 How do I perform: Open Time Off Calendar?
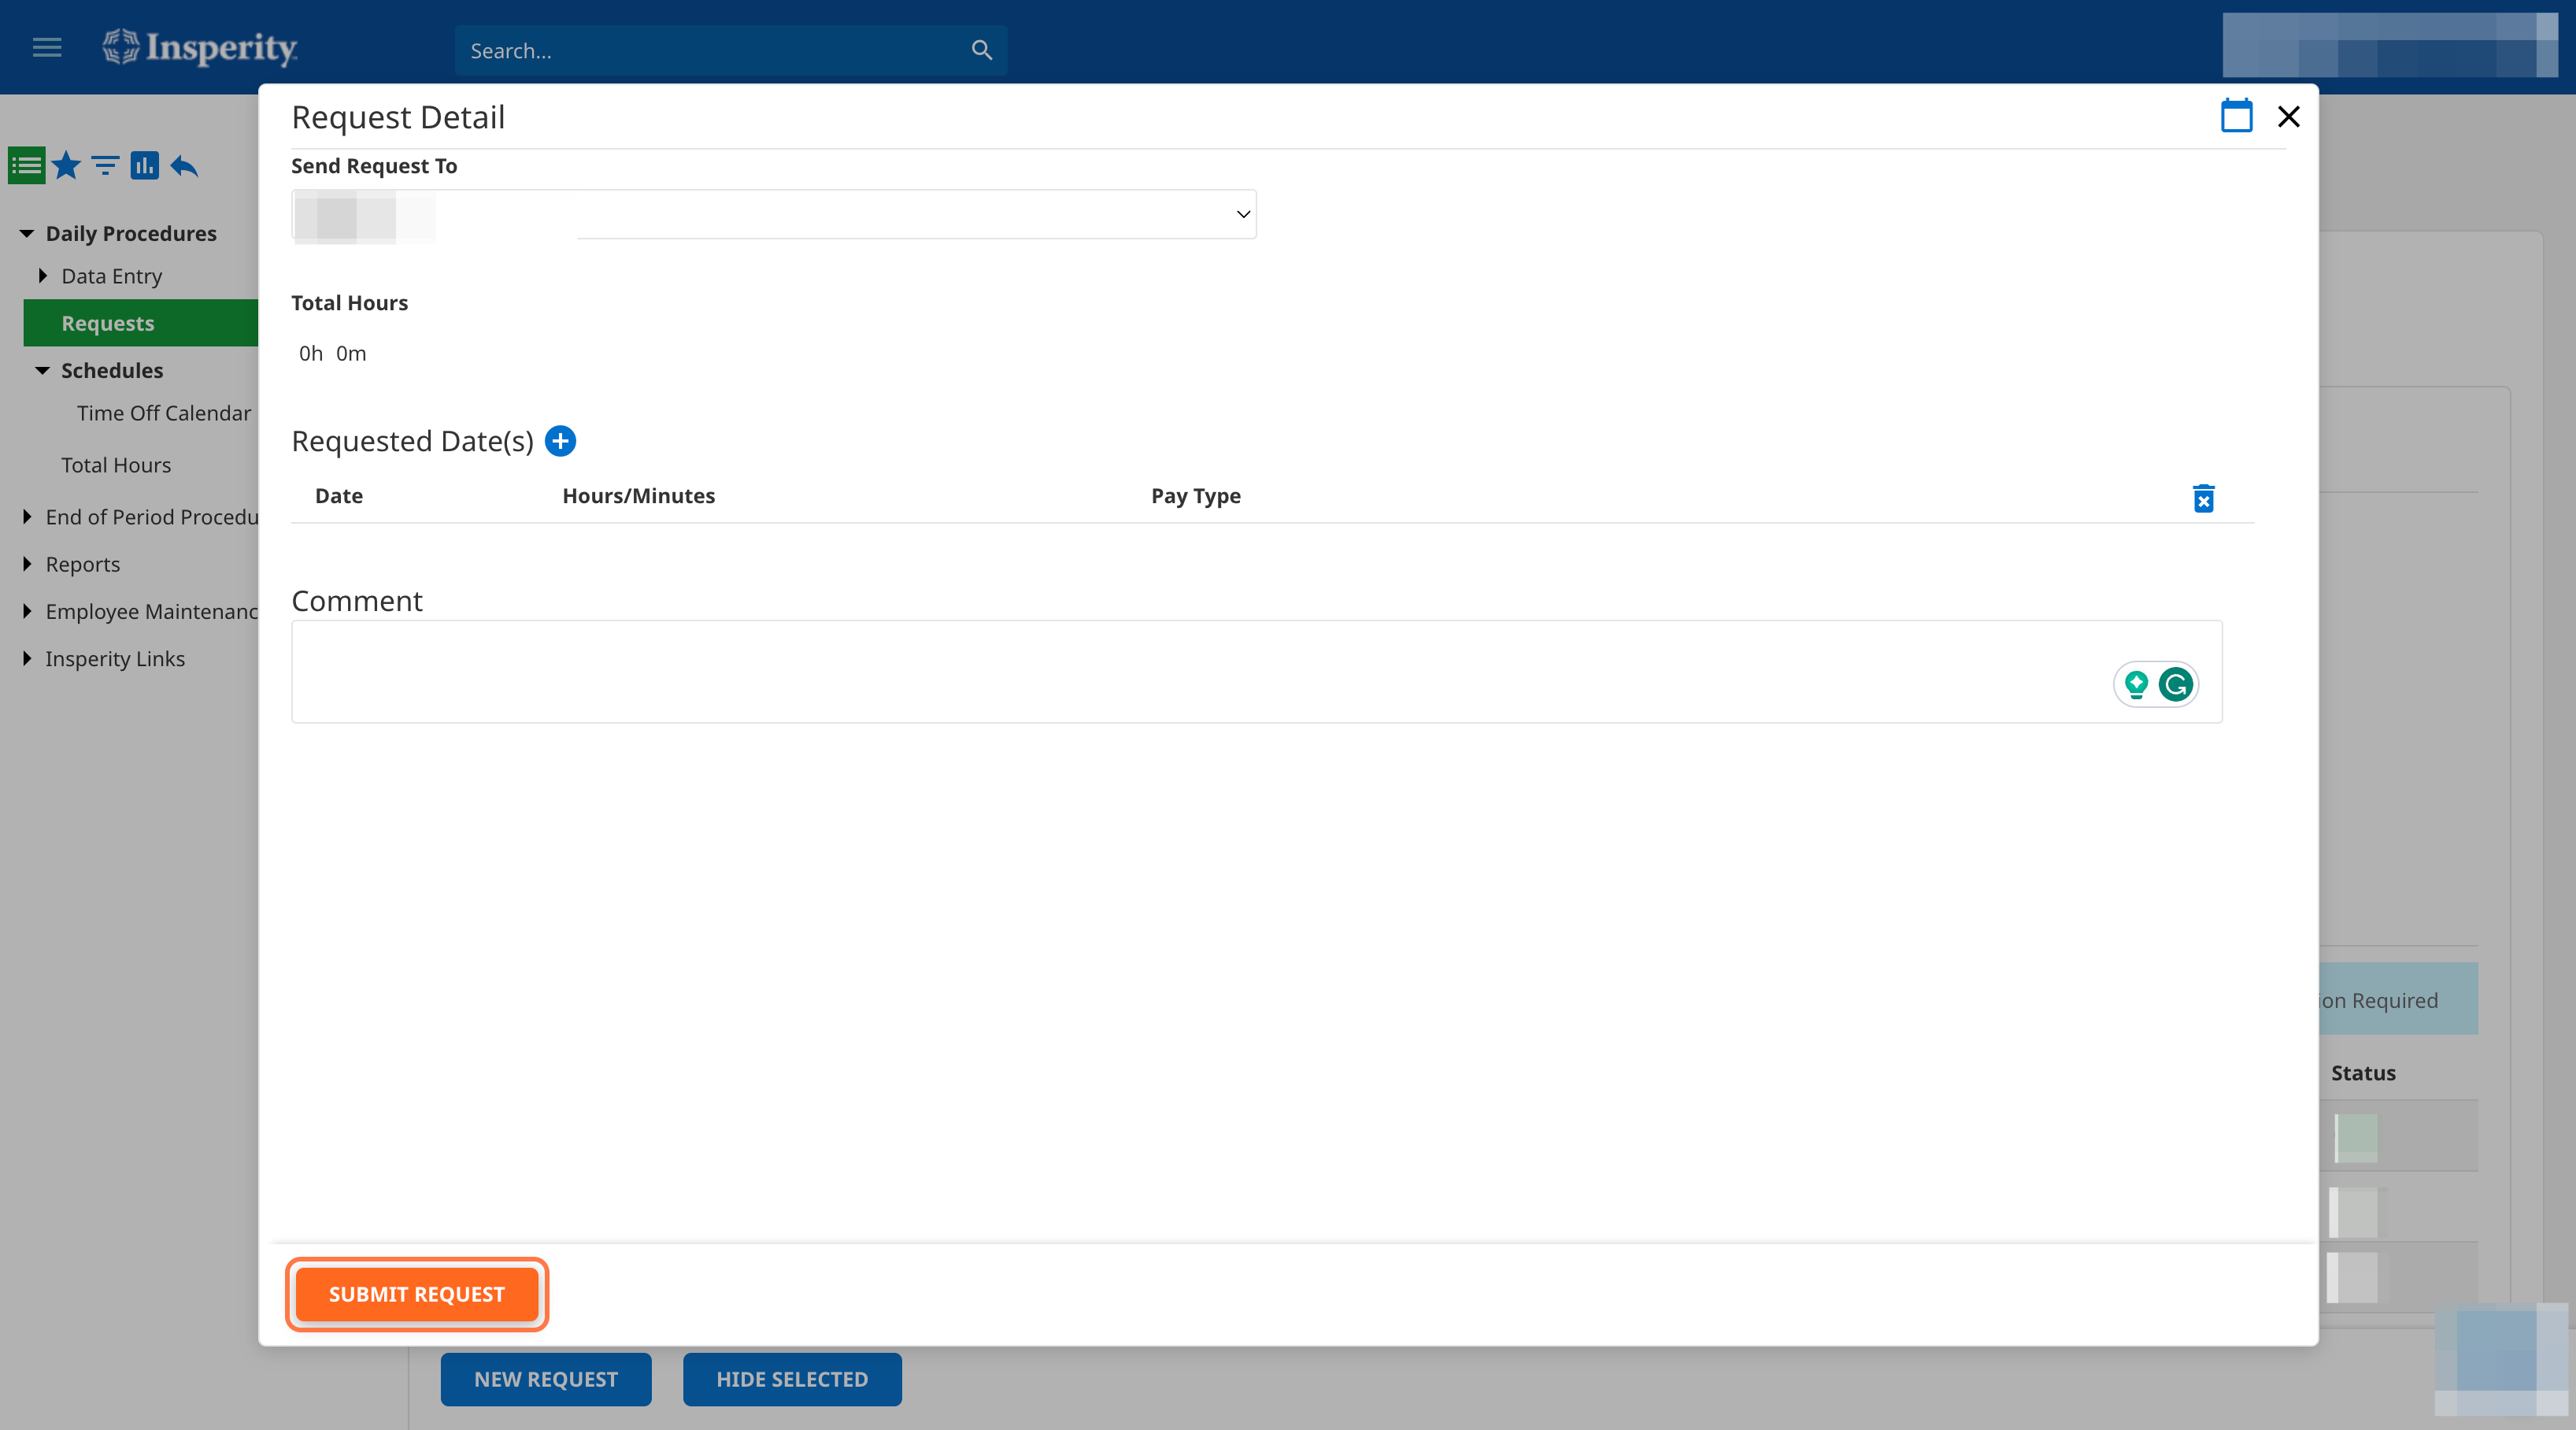pos(164,413)
